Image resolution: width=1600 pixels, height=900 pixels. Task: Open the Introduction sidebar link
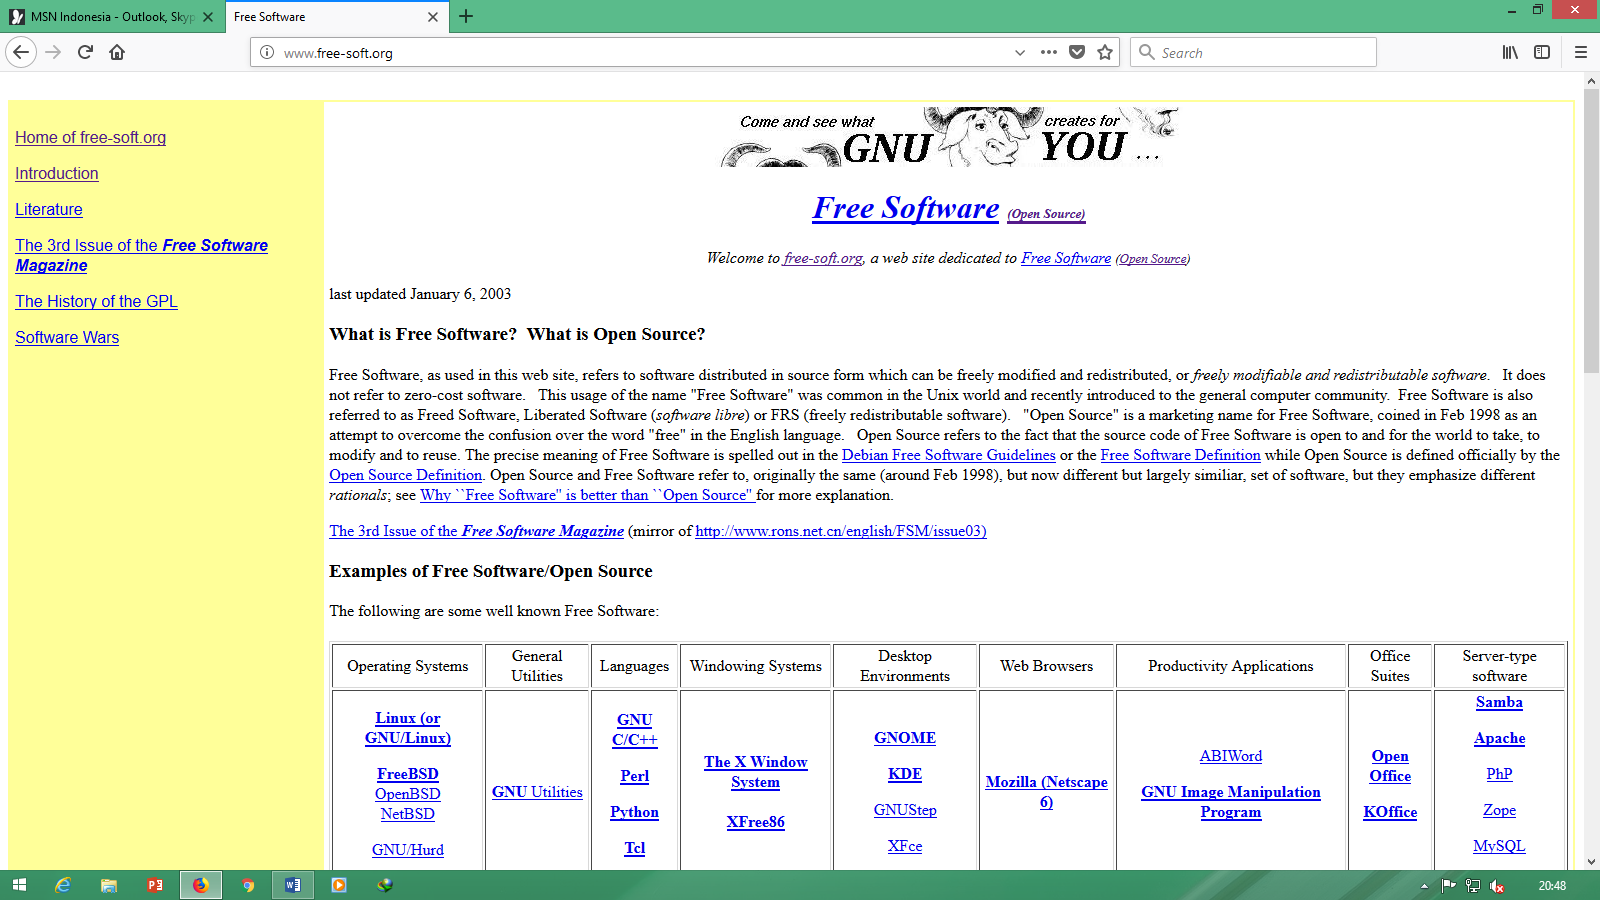click(x=57, y=173)
